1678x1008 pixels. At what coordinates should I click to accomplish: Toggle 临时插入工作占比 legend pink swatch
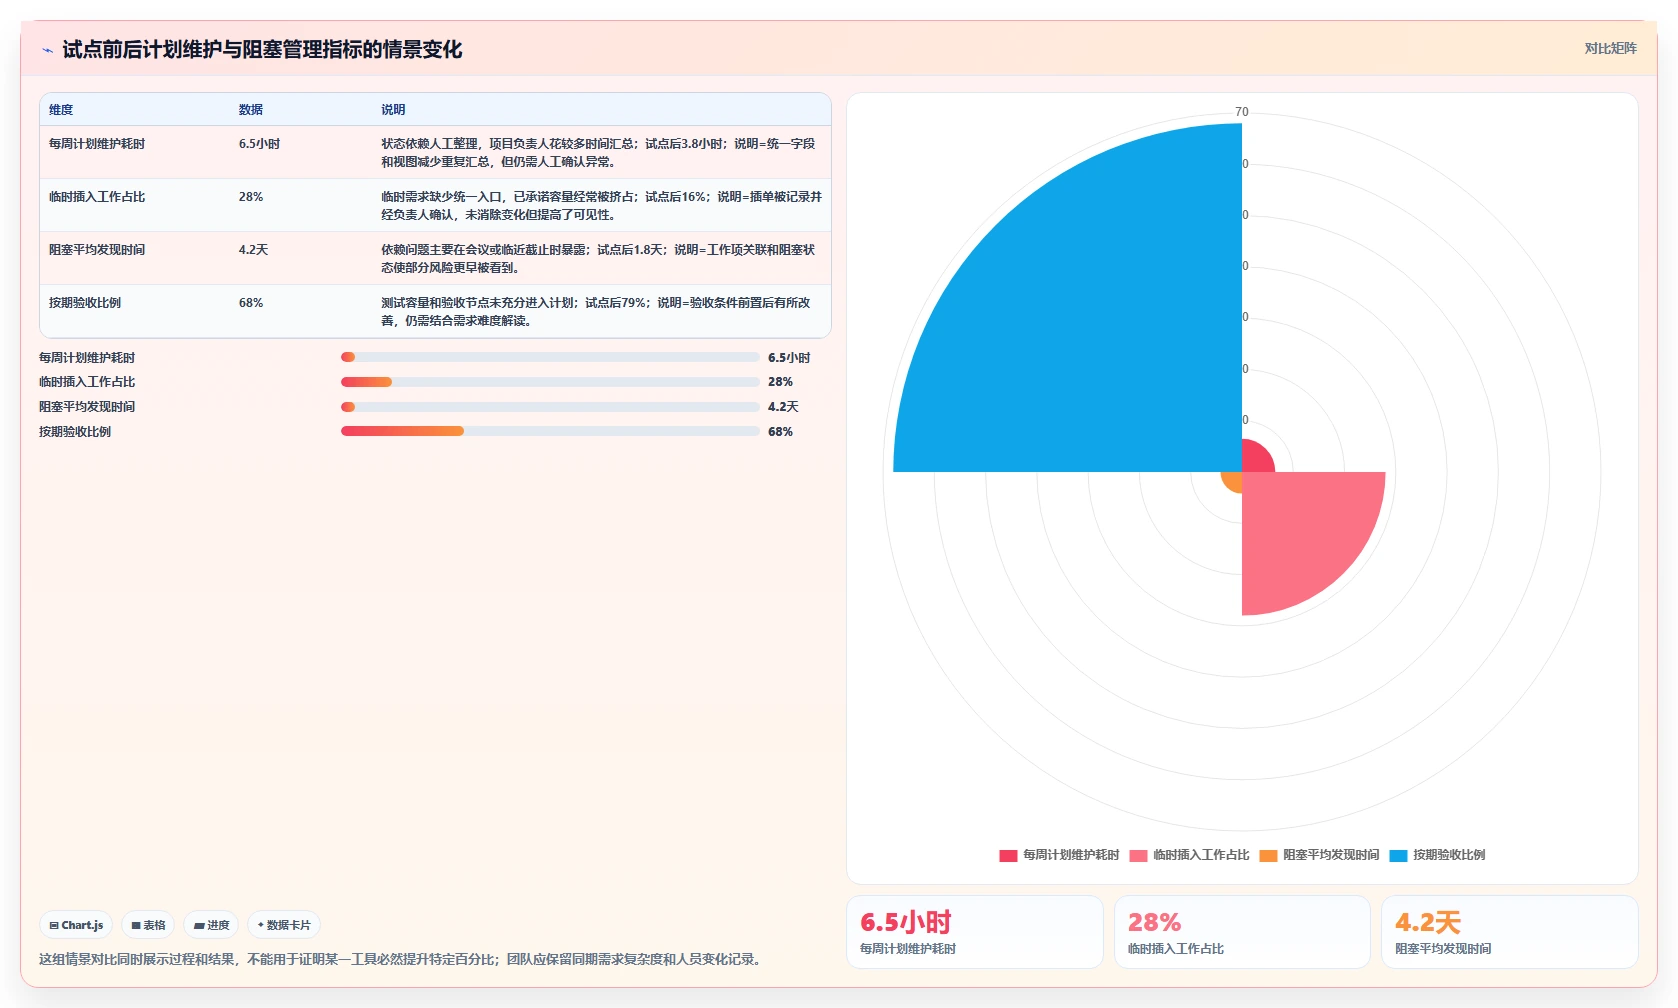pyautogui.click(x=1138, y=856)
